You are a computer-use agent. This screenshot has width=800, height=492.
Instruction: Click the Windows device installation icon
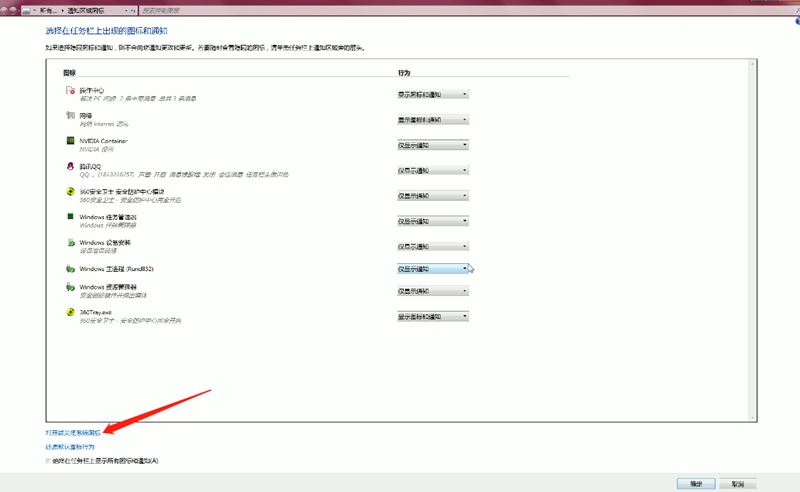click(x=70, y=242)
